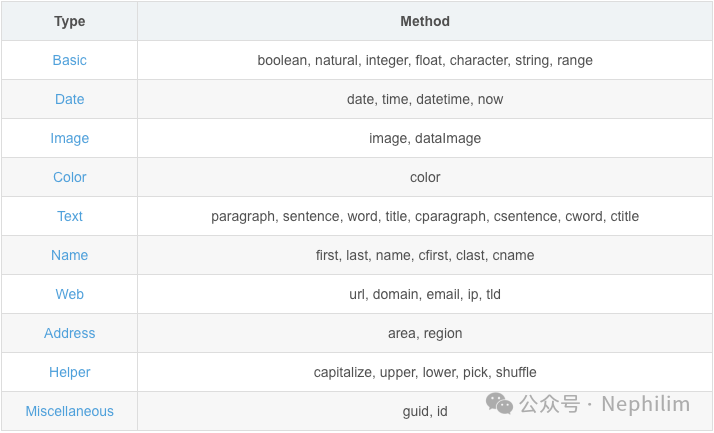Select the date, time, datetime, now cell
714x433 pixels.
tap(425, 99)
